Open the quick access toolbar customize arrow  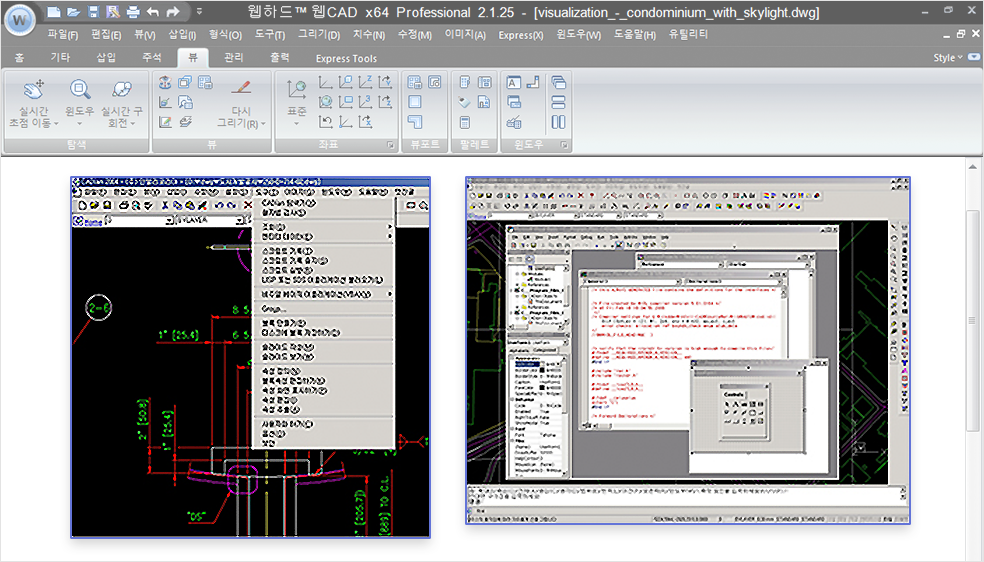tap(200, 11)
